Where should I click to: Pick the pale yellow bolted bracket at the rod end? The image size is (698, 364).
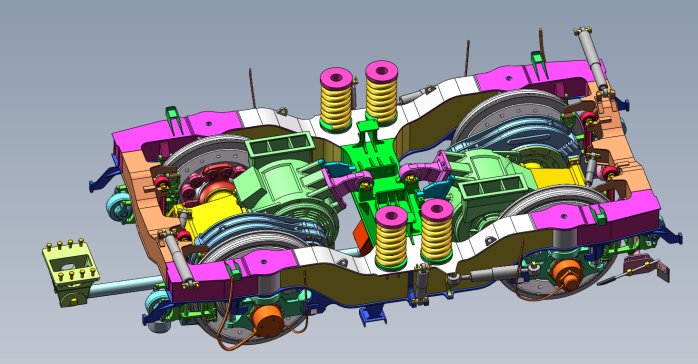(x=70, y=272)
